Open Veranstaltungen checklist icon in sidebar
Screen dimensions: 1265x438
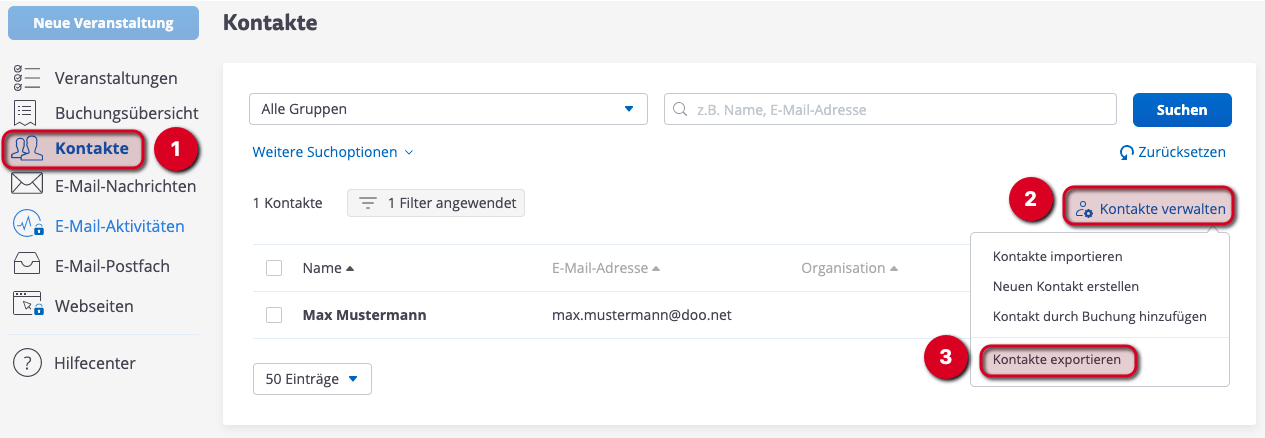pos(27,78)
